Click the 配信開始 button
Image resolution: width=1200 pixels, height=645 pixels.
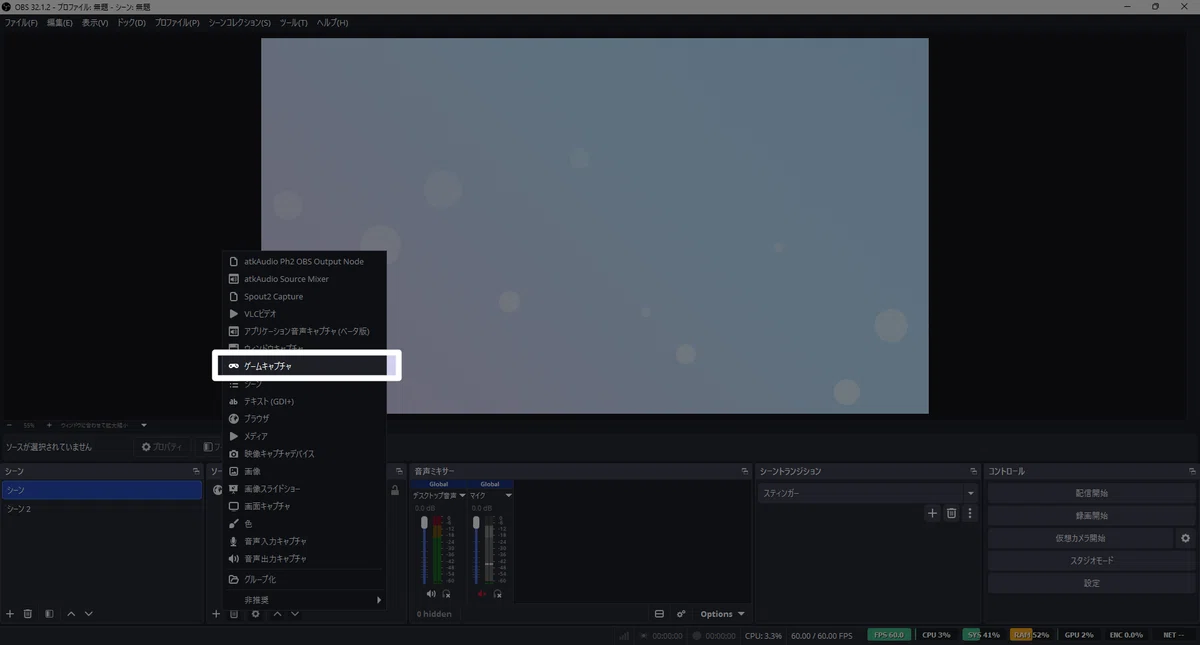[1091, 493]
